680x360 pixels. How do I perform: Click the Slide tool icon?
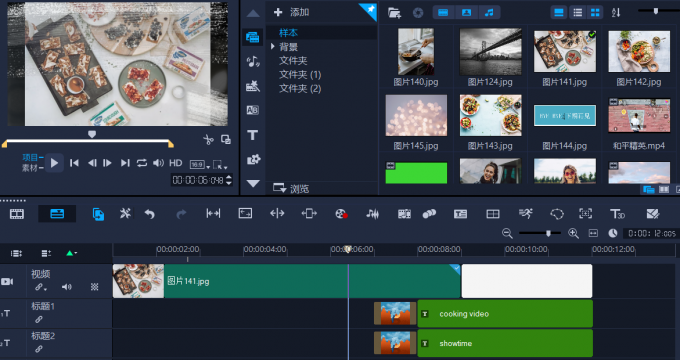click(309, 213)
